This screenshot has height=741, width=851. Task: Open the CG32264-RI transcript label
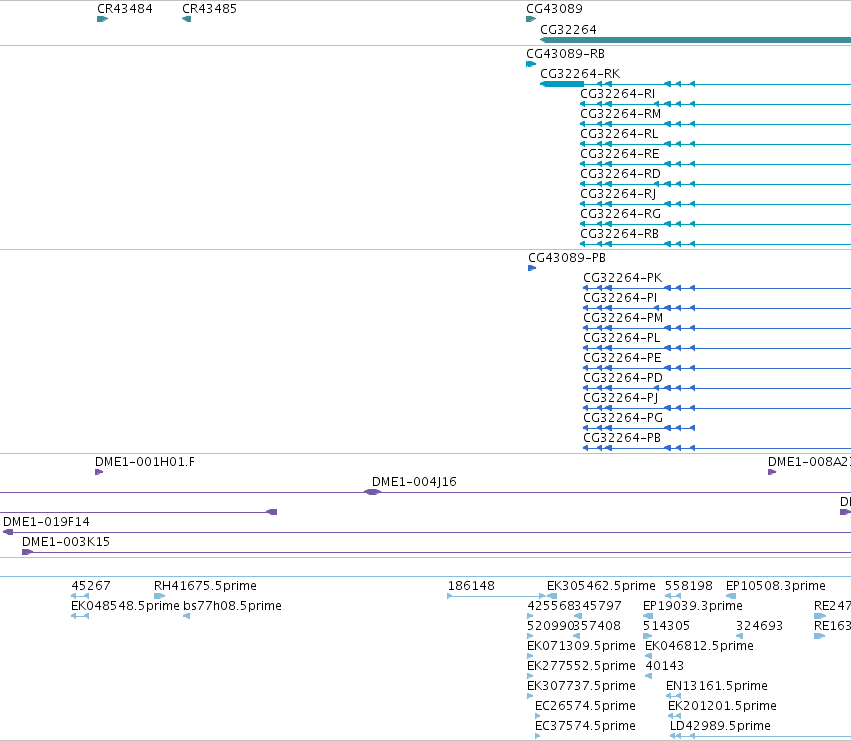point(618,93)
